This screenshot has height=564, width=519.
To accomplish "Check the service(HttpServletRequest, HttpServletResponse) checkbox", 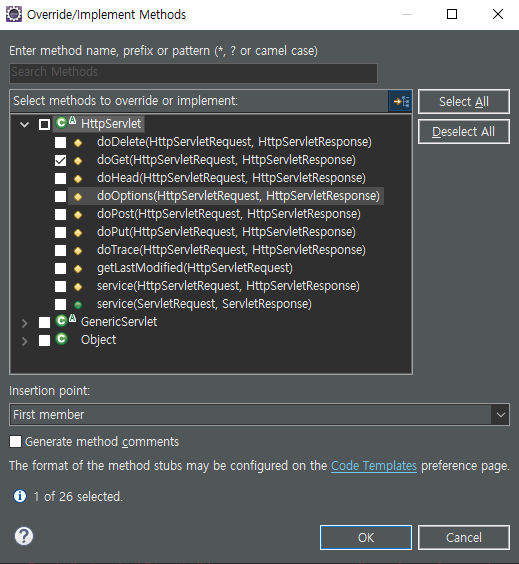I will point(60,286).
